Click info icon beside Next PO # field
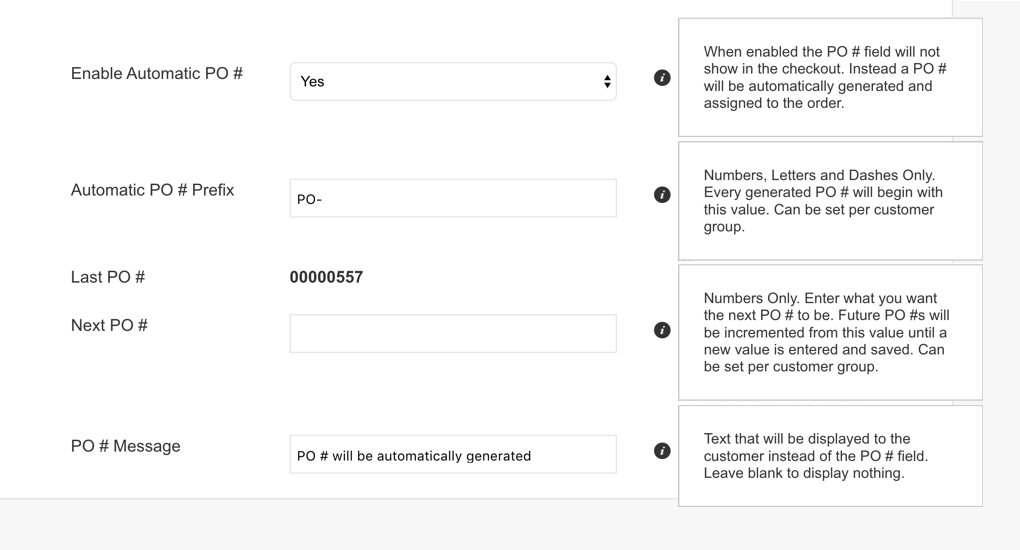Screen dimensions: 1020x550 (662, 330)
